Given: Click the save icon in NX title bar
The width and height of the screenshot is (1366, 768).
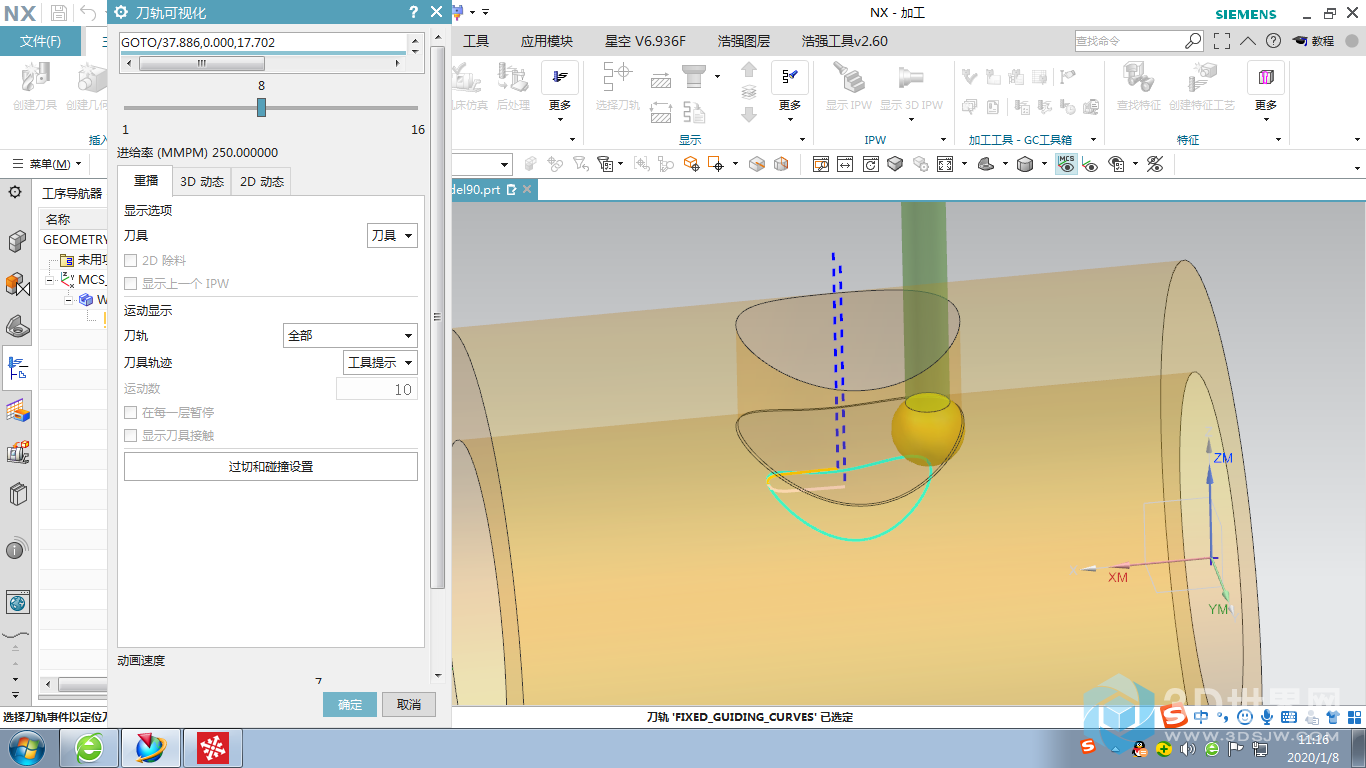Looking at the screenshot, I should pyautogui.click(x=58, y=13).
